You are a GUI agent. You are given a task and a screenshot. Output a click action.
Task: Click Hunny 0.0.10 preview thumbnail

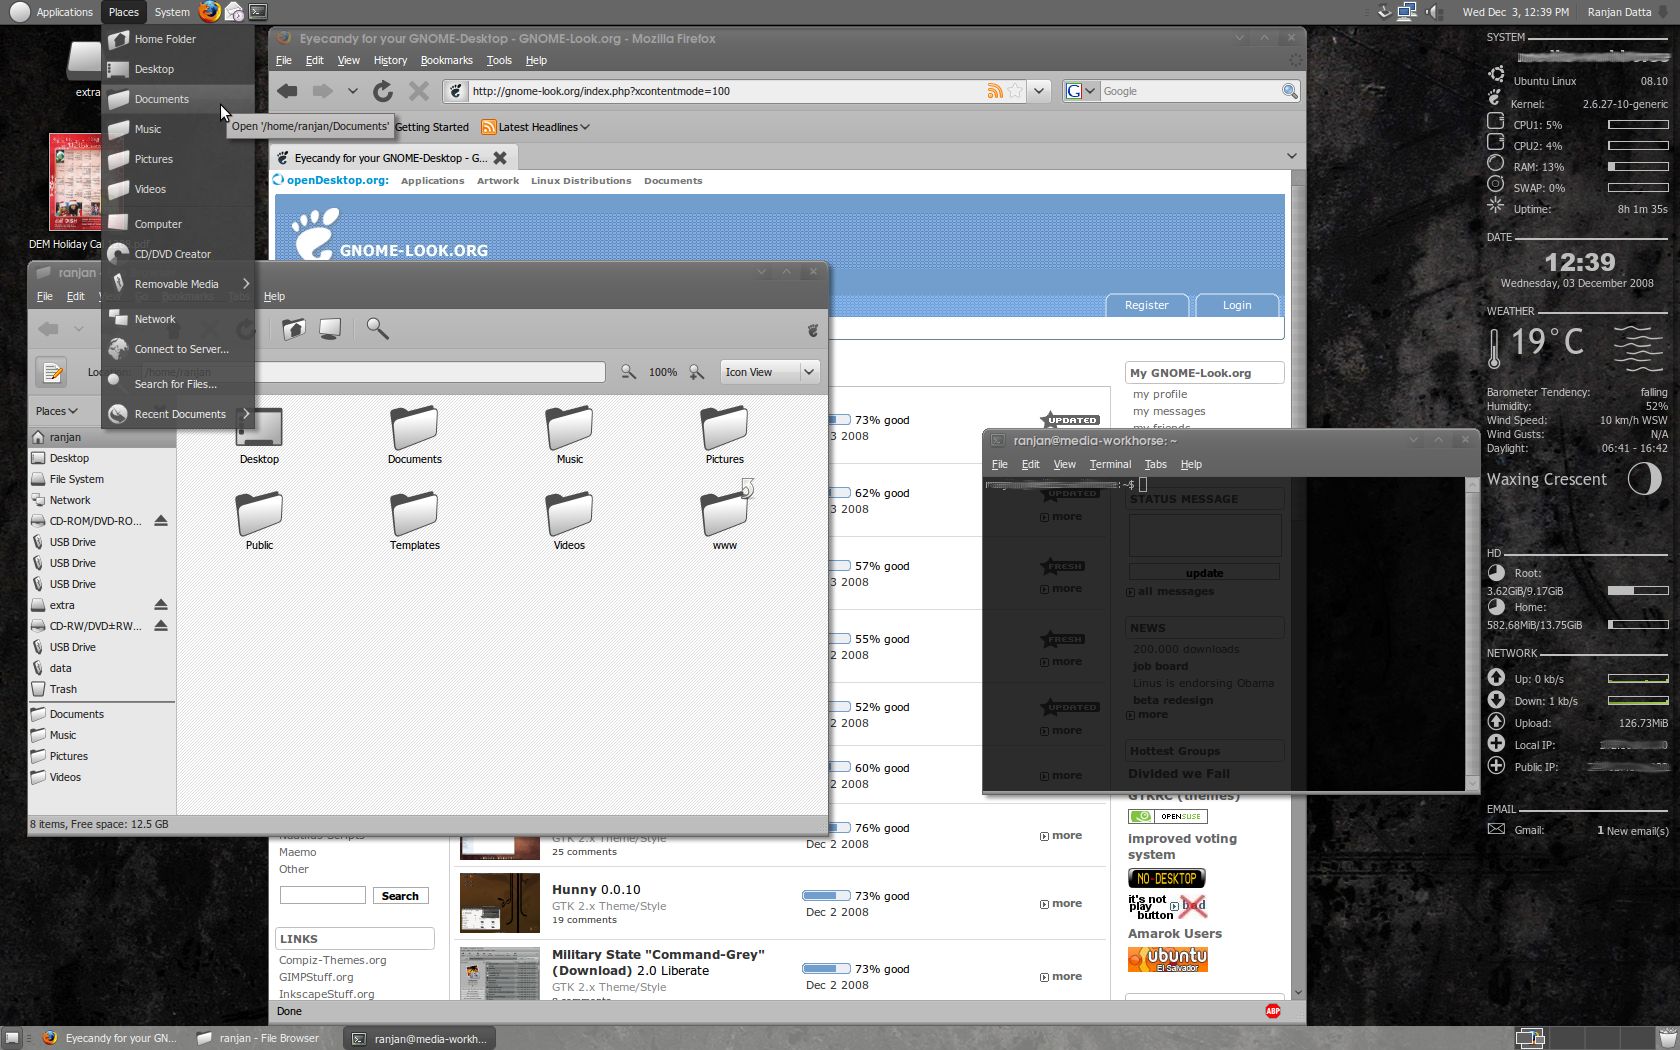pyautogui.click(x=500, y=903)
